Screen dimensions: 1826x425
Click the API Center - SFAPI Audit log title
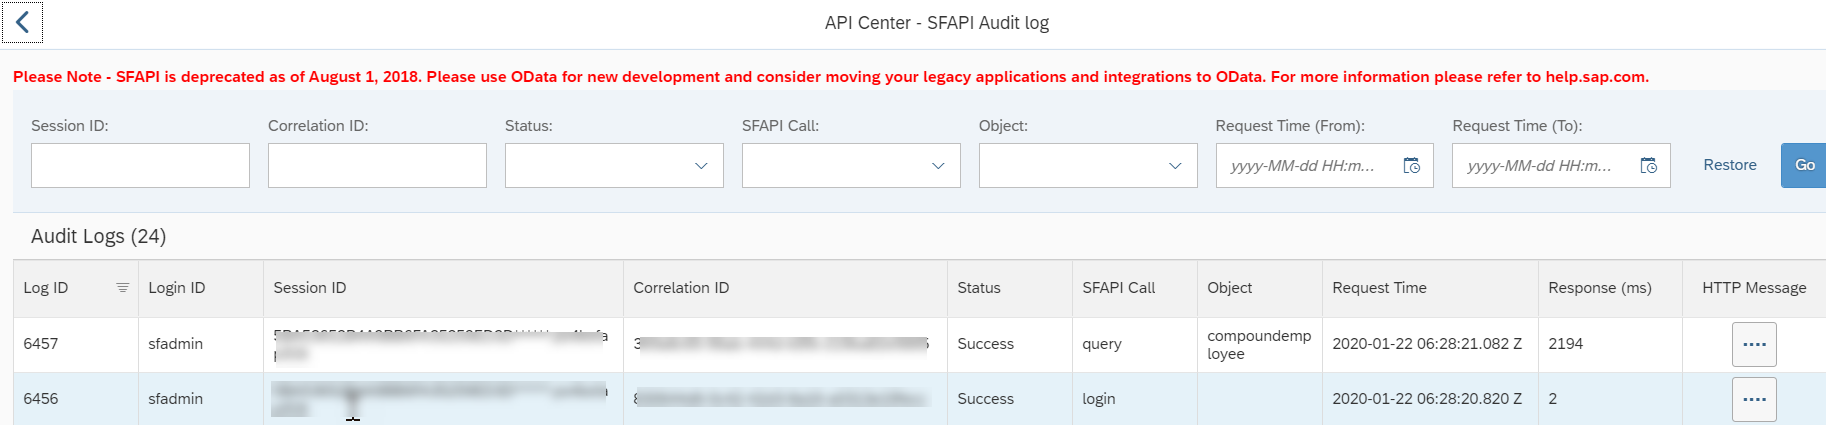point(937,23)
